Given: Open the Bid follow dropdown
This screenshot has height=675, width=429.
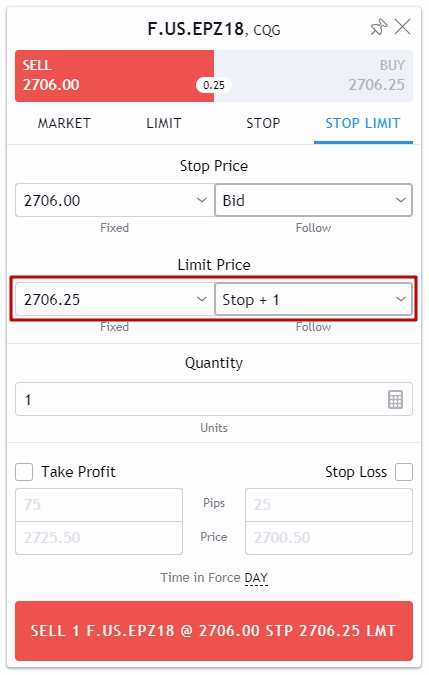Looking at the screenshot, I should (x=313, y=200).
